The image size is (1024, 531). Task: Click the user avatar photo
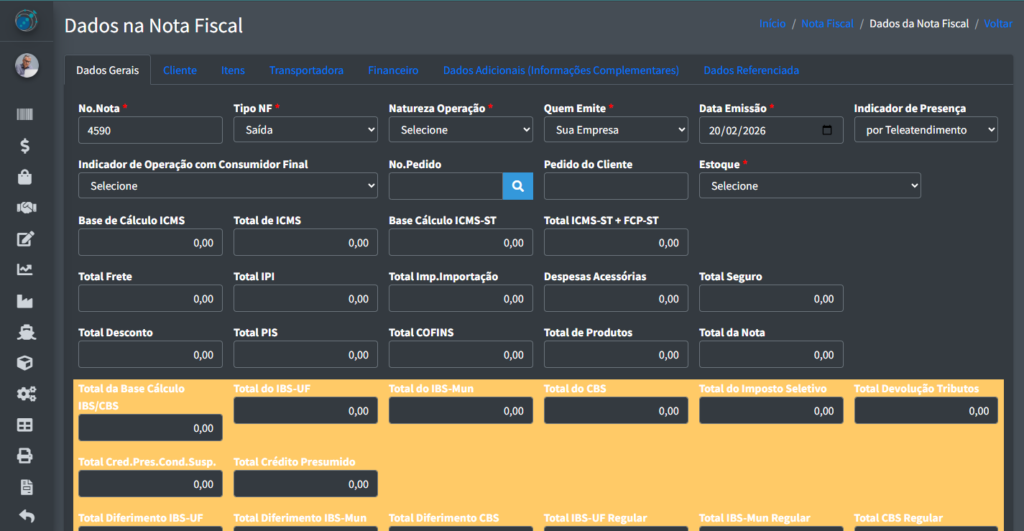click(x=27, y=66)
